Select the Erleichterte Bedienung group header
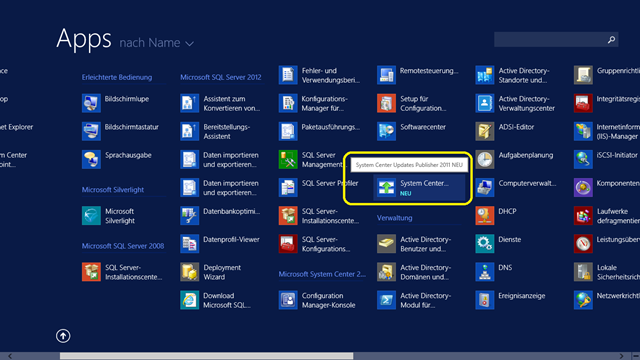 pos(117,77)
